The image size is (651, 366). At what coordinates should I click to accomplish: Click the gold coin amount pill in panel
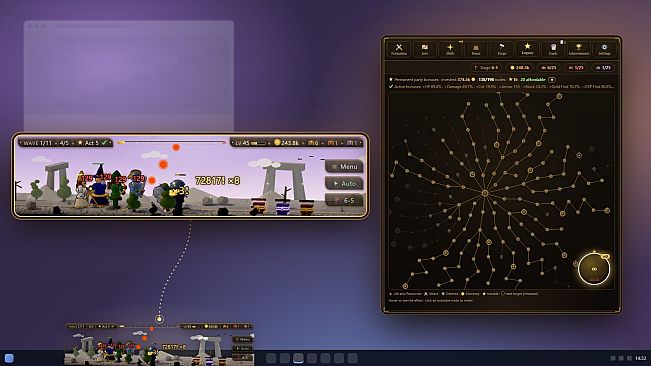519,68
